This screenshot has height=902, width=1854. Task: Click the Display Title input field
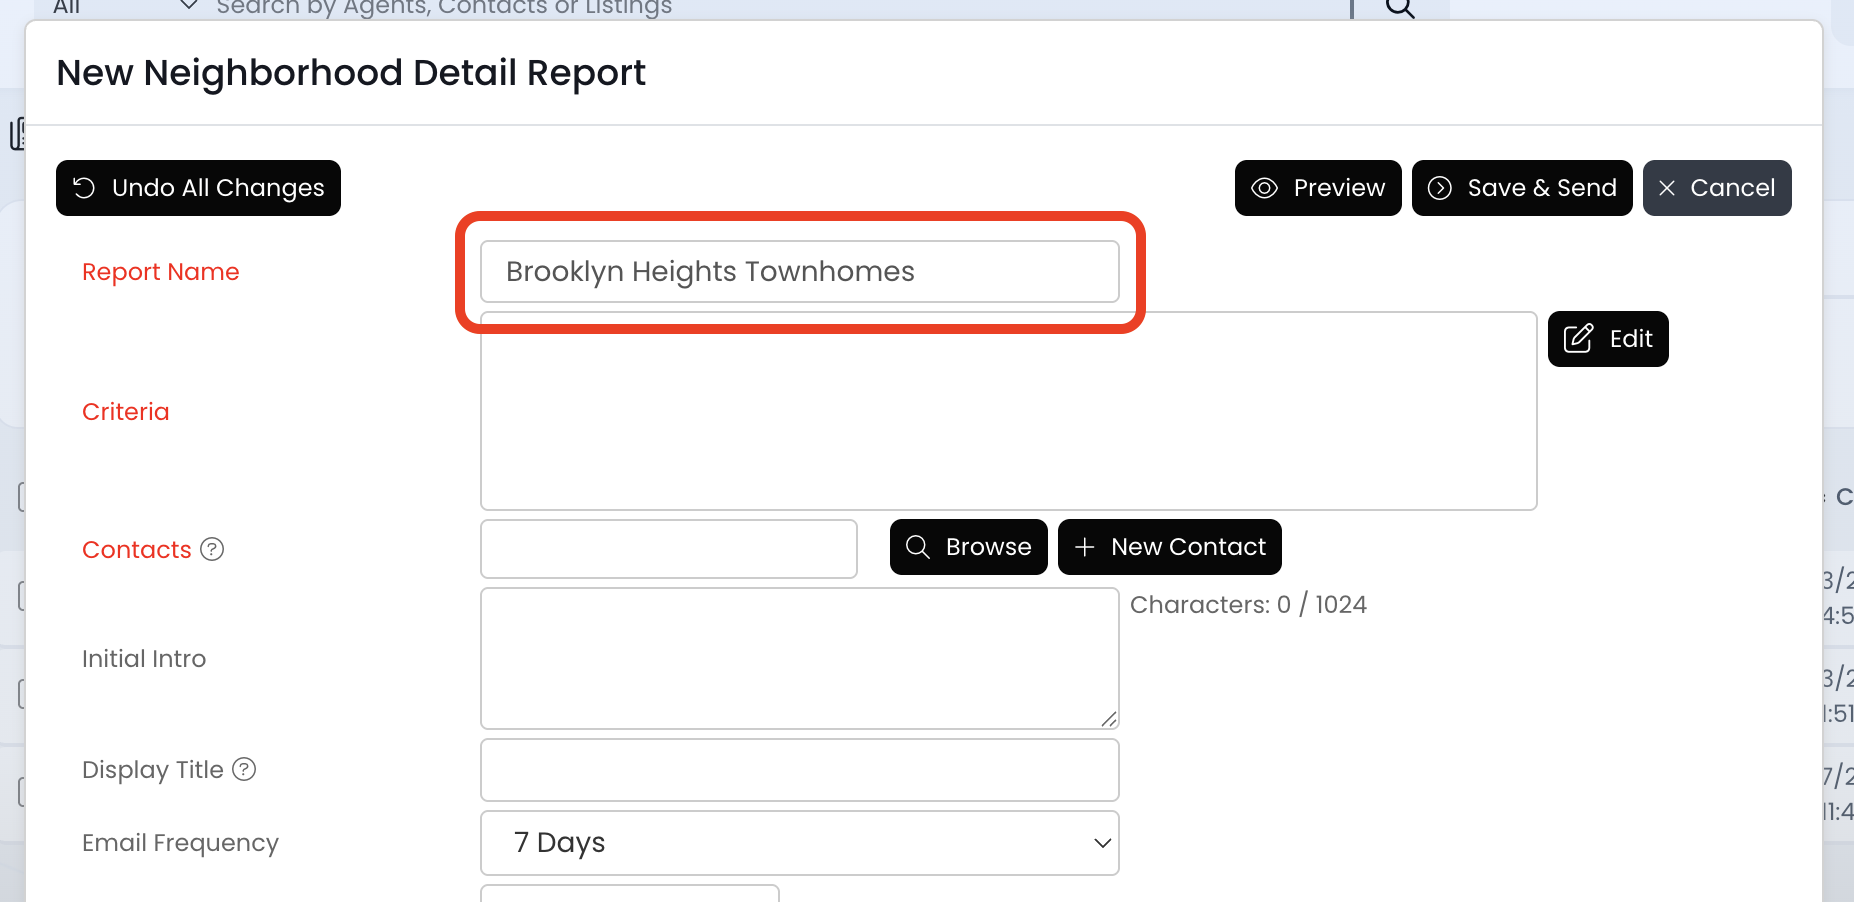[x=799, y=770]
